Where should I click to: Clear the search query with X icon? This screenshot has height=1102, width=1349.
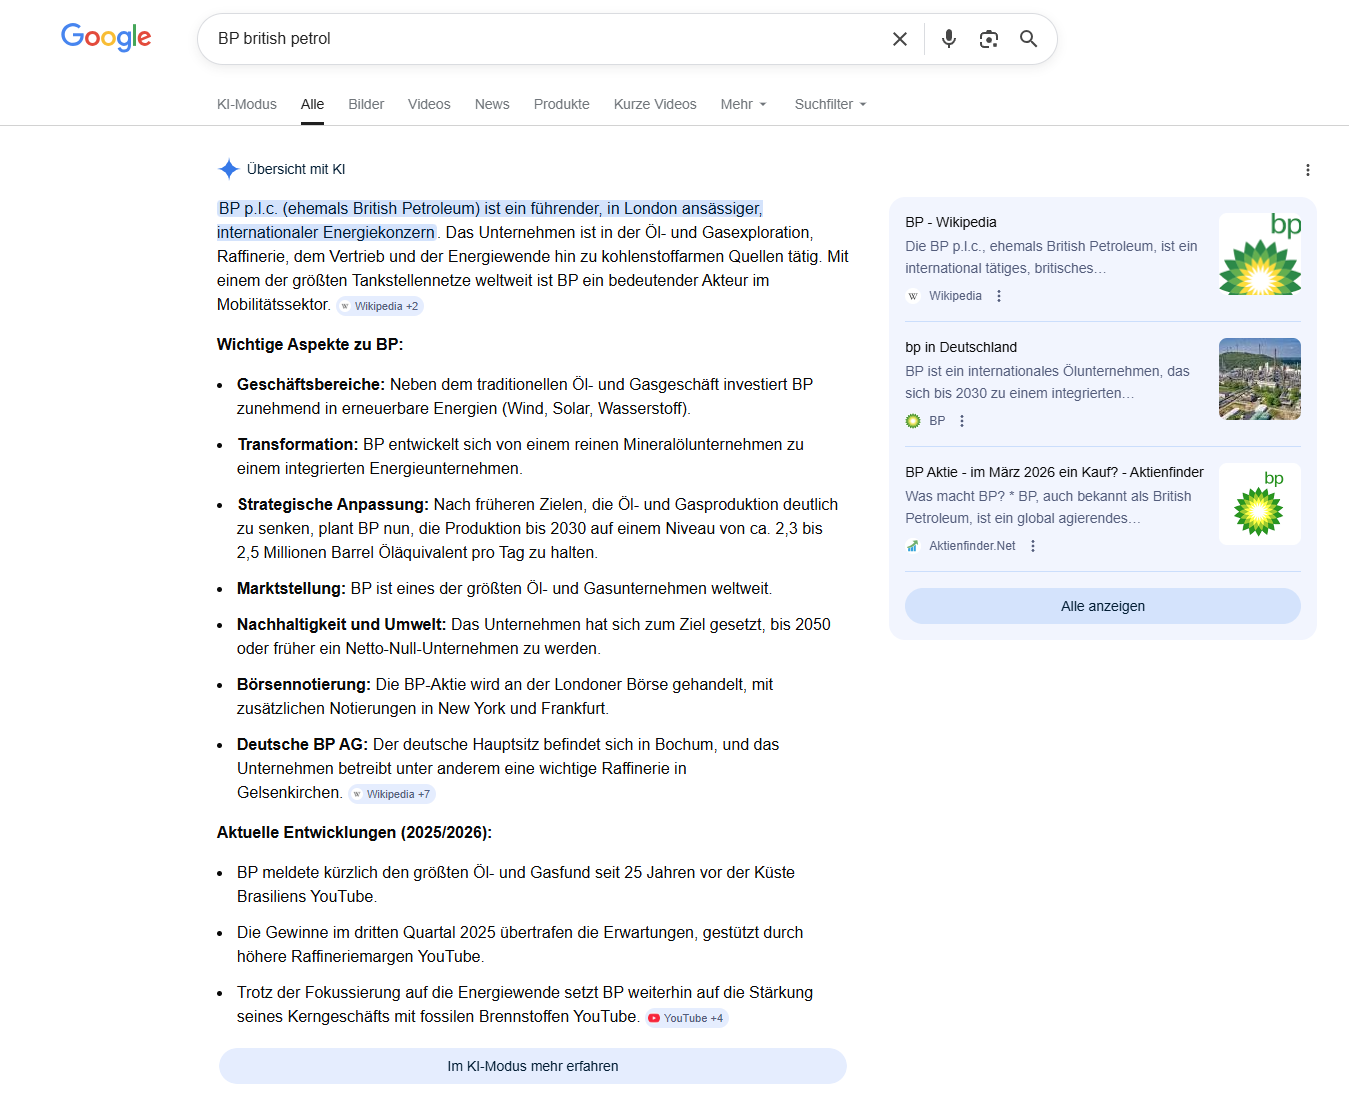click(900, 39)
